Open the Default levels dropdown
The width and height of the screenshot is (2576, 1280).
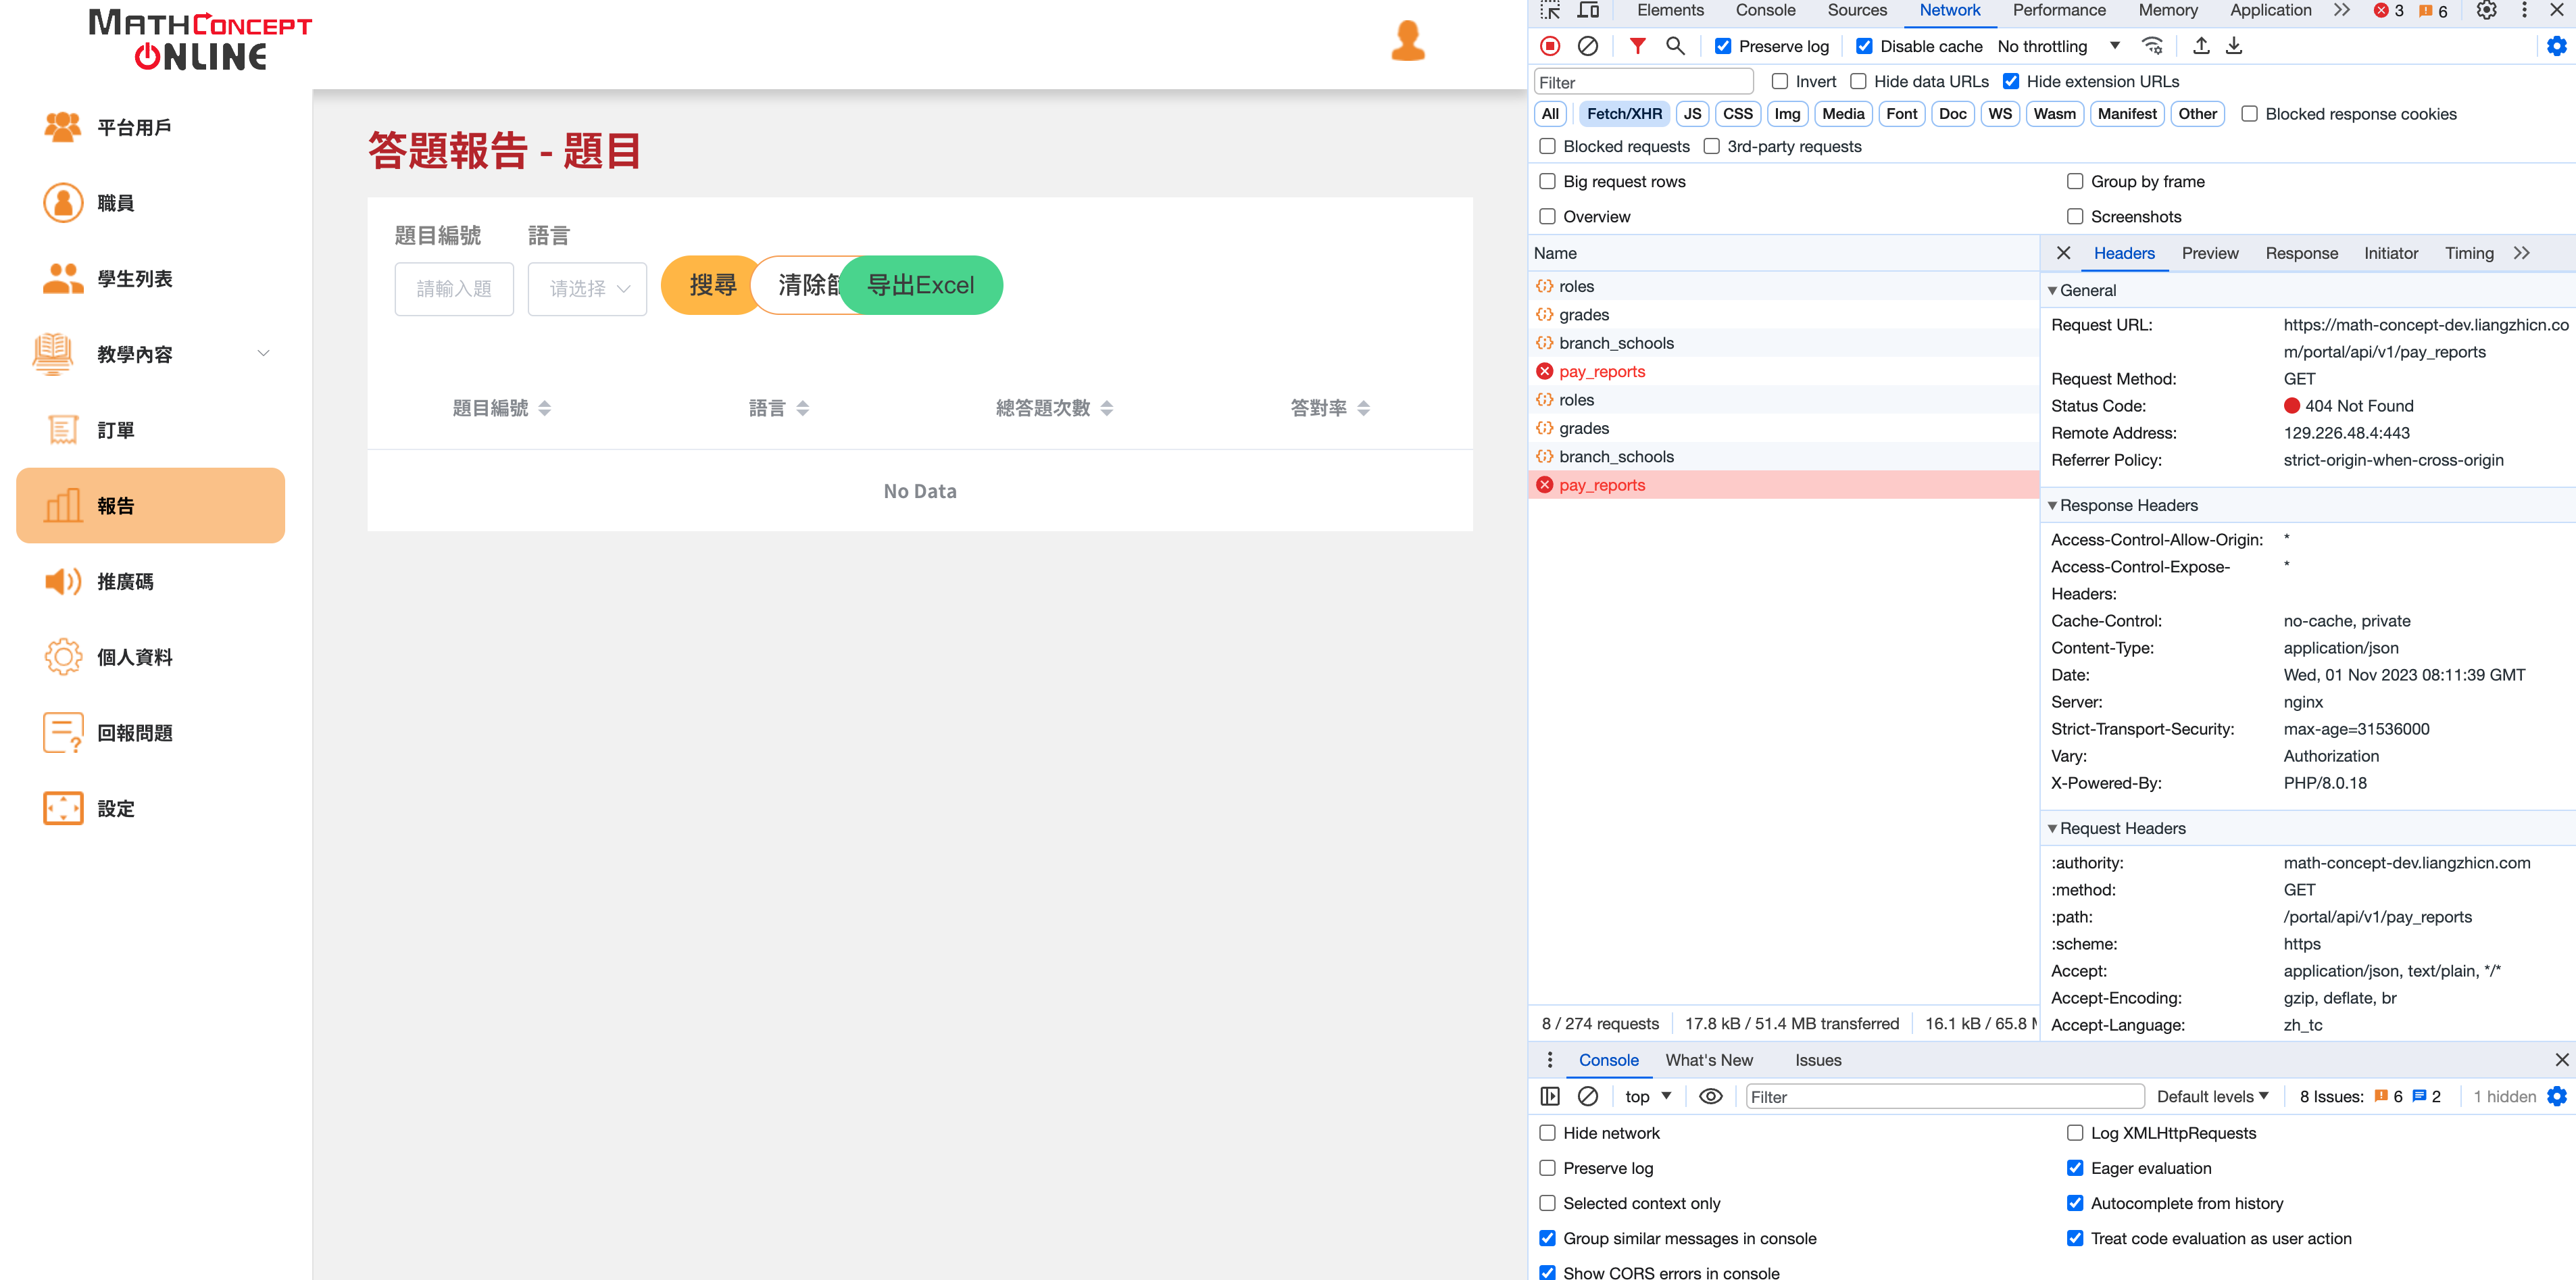(2212, 1096)
